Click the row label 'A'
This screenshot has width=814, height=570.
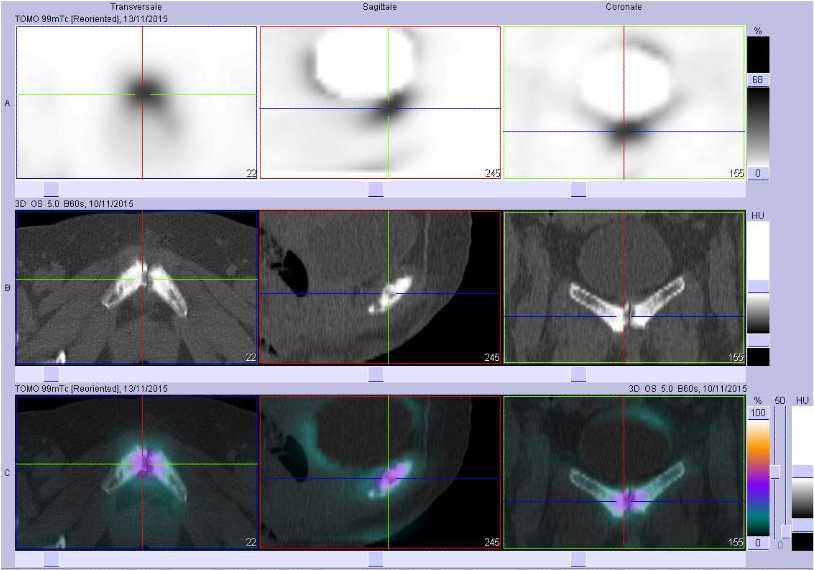coord(7,103)
